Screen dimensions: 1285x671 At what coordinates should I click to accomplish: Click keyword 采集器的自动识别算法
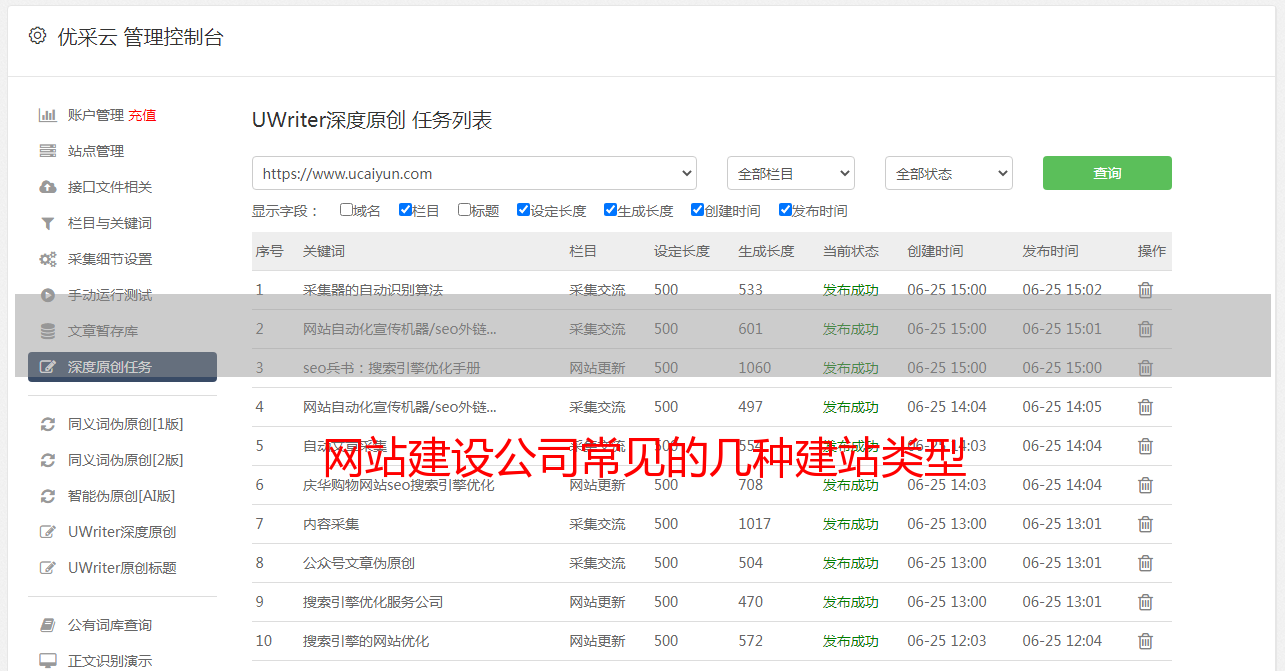click(373, 290)
